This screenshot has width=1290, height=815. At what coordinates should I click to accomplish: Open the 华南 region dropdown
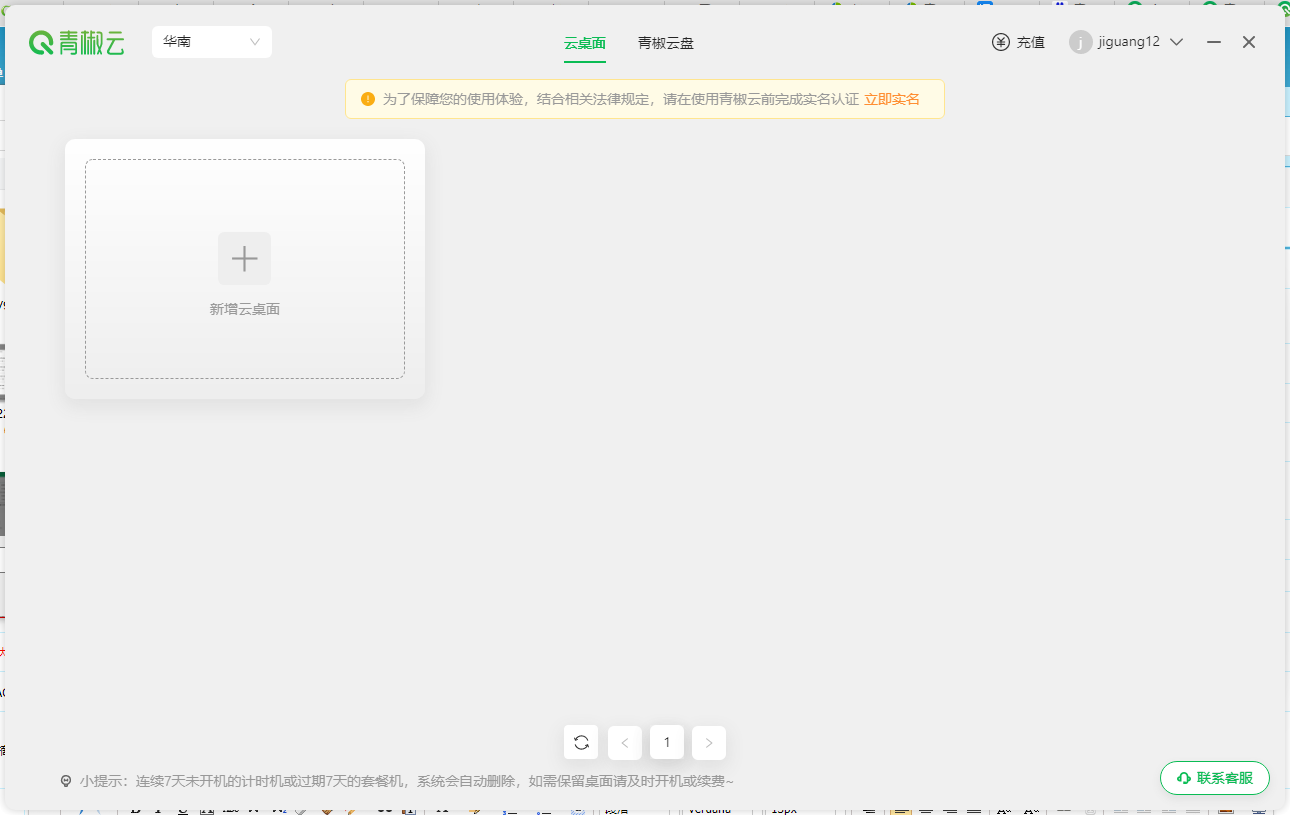click(212, 42)
